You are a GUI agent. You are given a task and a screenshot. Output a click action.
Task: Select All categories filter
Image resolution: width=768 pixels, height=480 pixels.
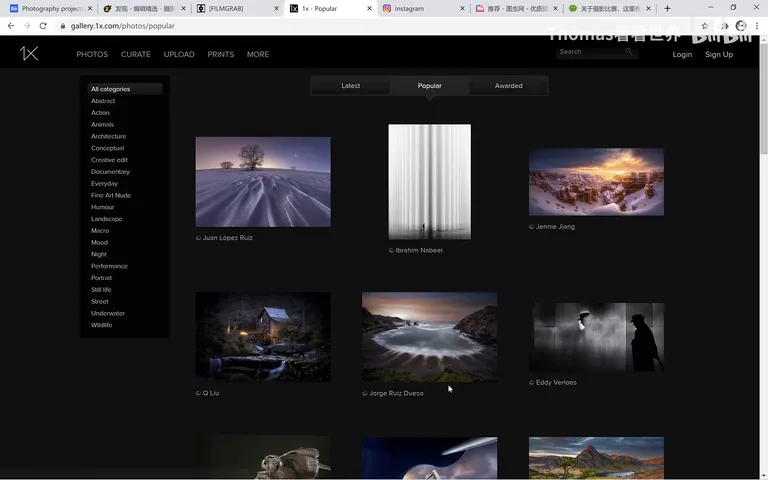tap(124, 89)
